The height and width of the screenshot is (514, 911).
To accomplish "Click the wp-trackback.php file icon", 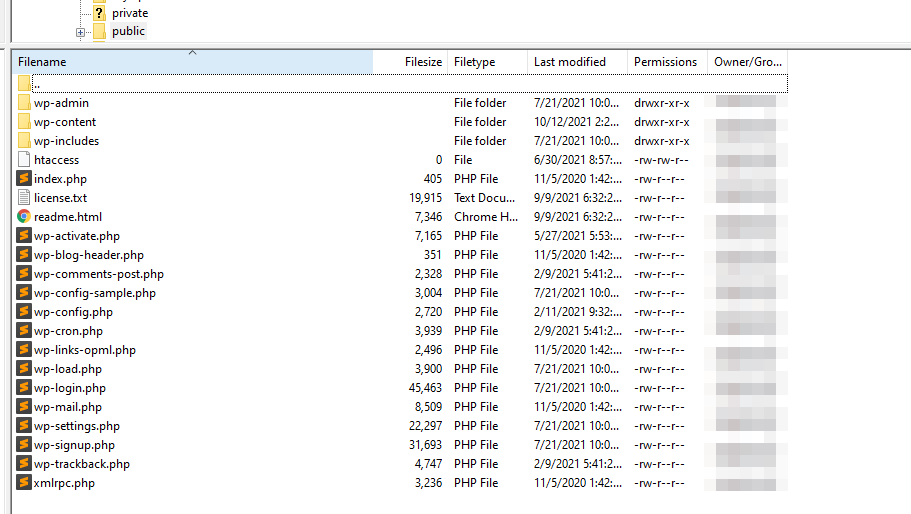I will pos(24,463).
